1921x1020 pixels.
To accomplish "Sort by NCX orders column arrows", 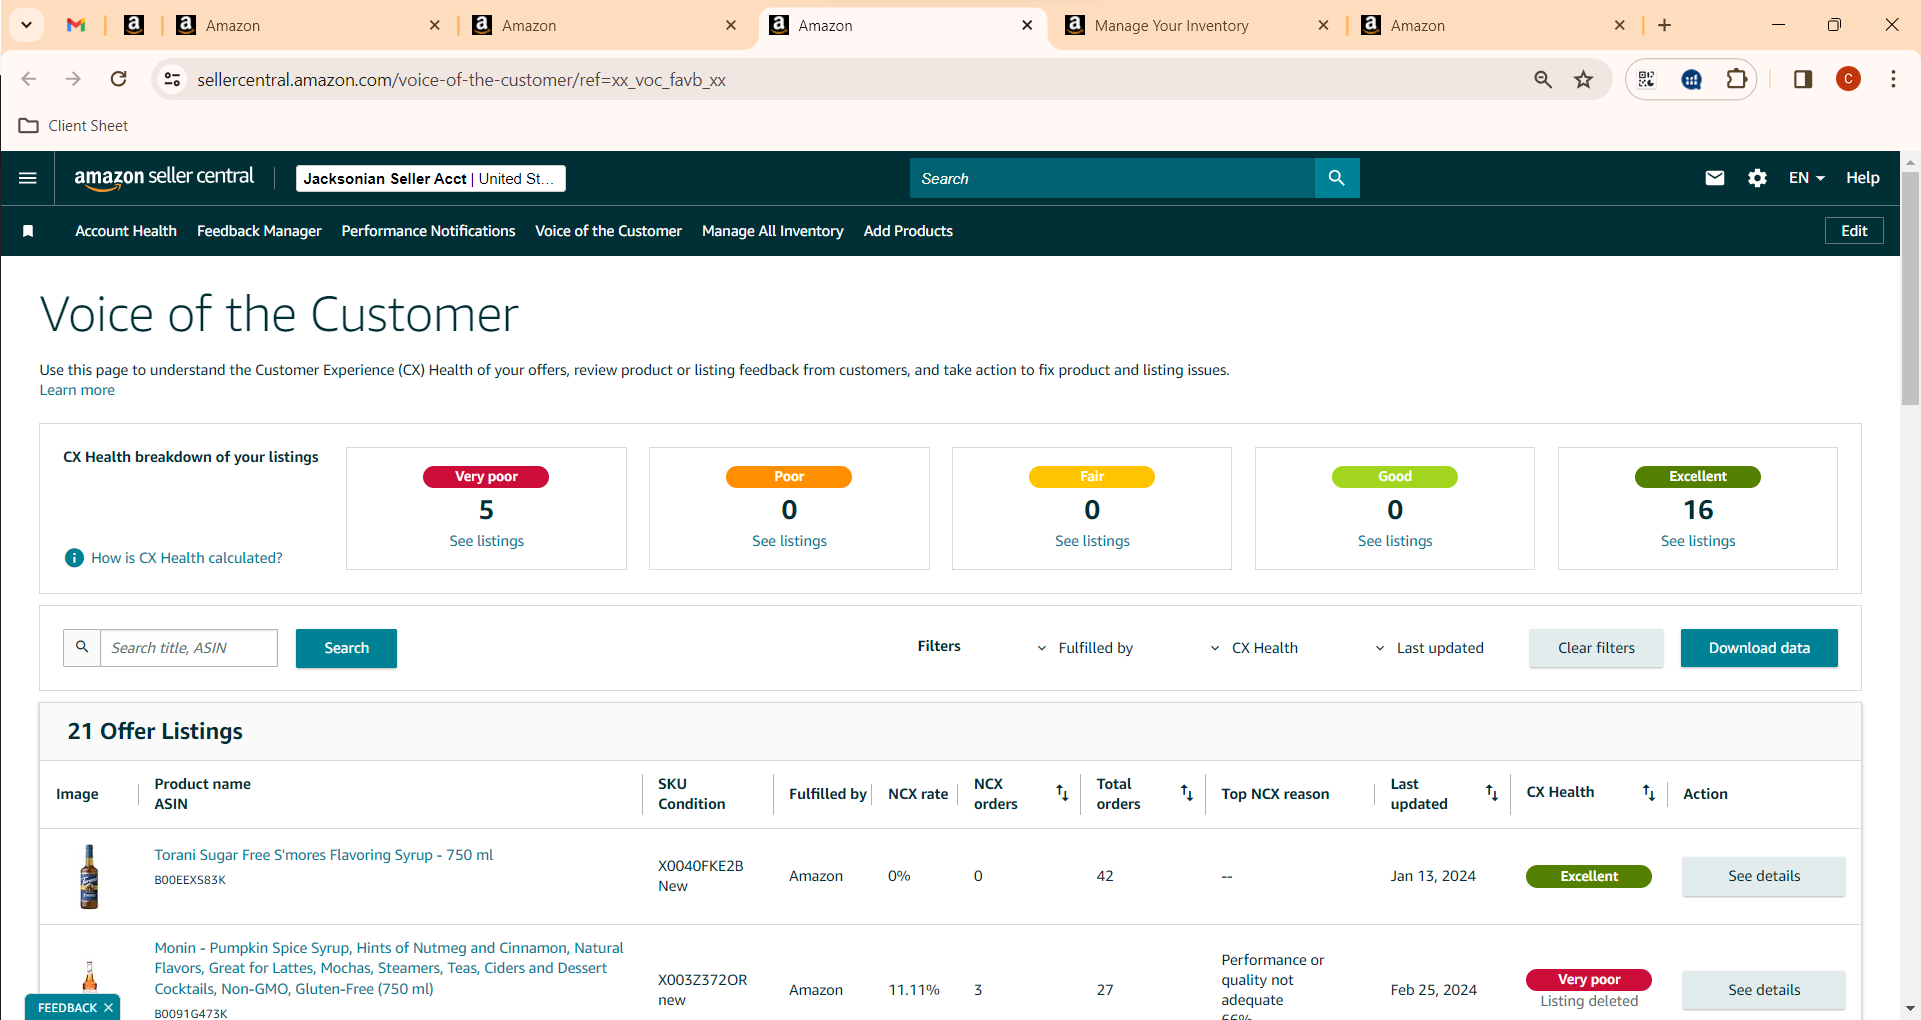I will (1062, 793).
